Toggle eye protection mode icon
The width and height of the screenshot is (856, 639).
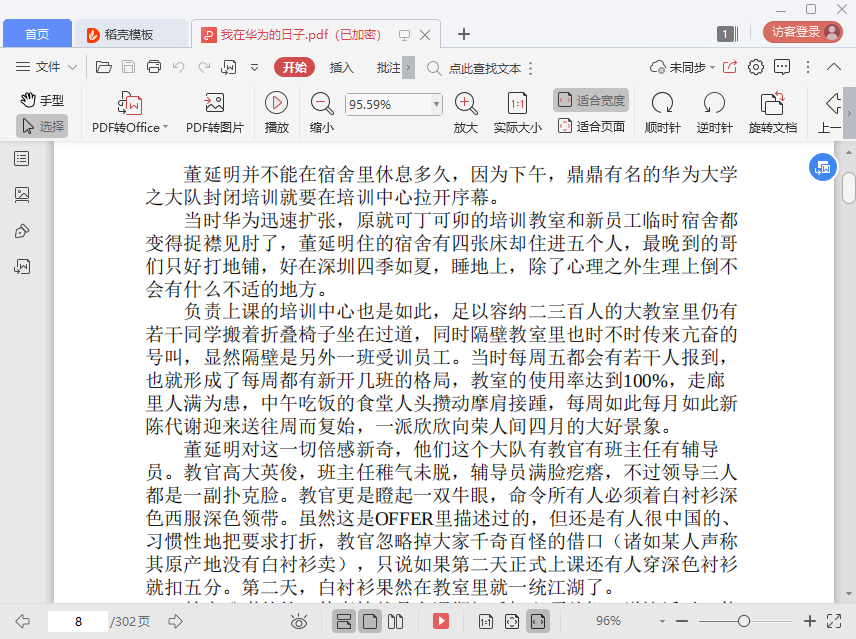click(x=299, y=622)
